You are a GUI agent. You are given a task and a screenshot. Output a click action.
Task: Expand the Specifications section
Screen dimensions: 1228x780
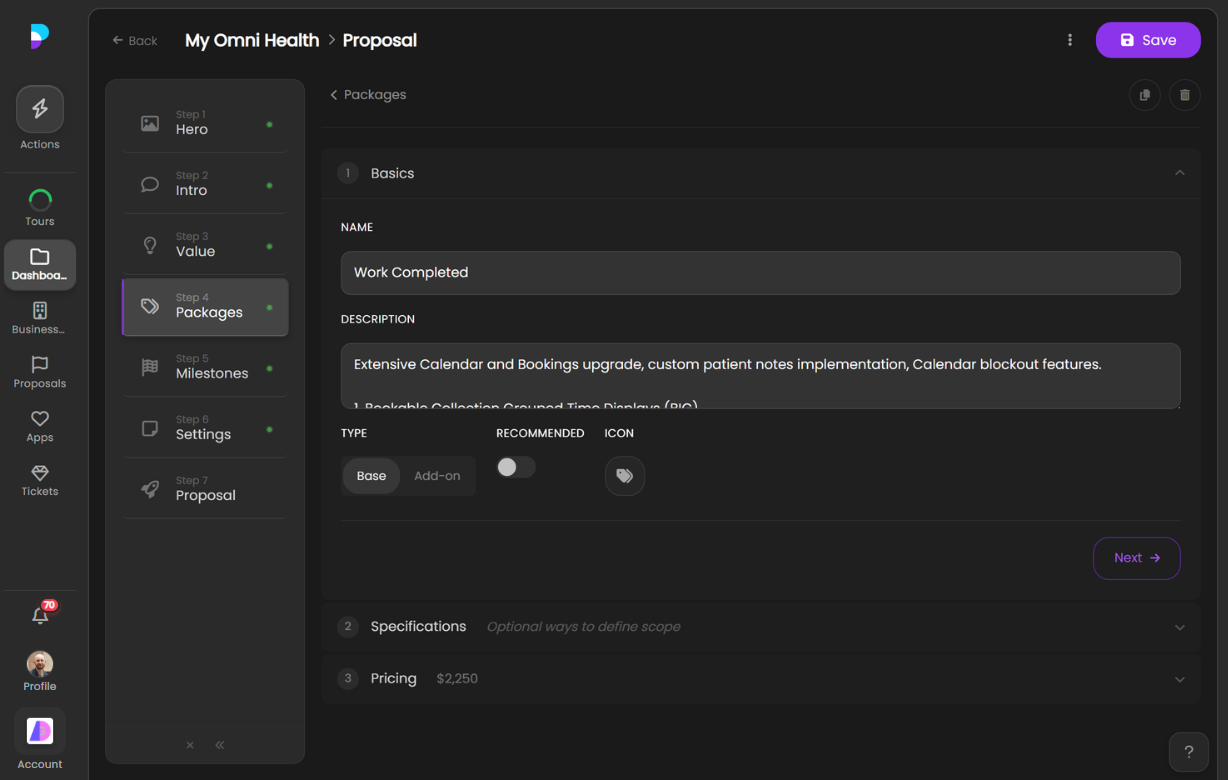[1179, 627]
